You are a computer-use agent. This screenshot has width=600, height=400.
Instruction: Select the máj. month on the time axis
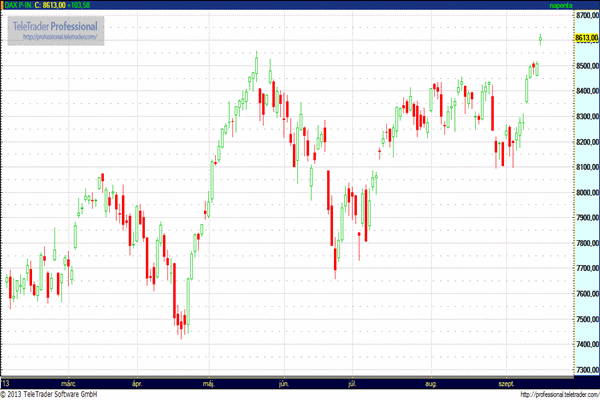point(210,383)
